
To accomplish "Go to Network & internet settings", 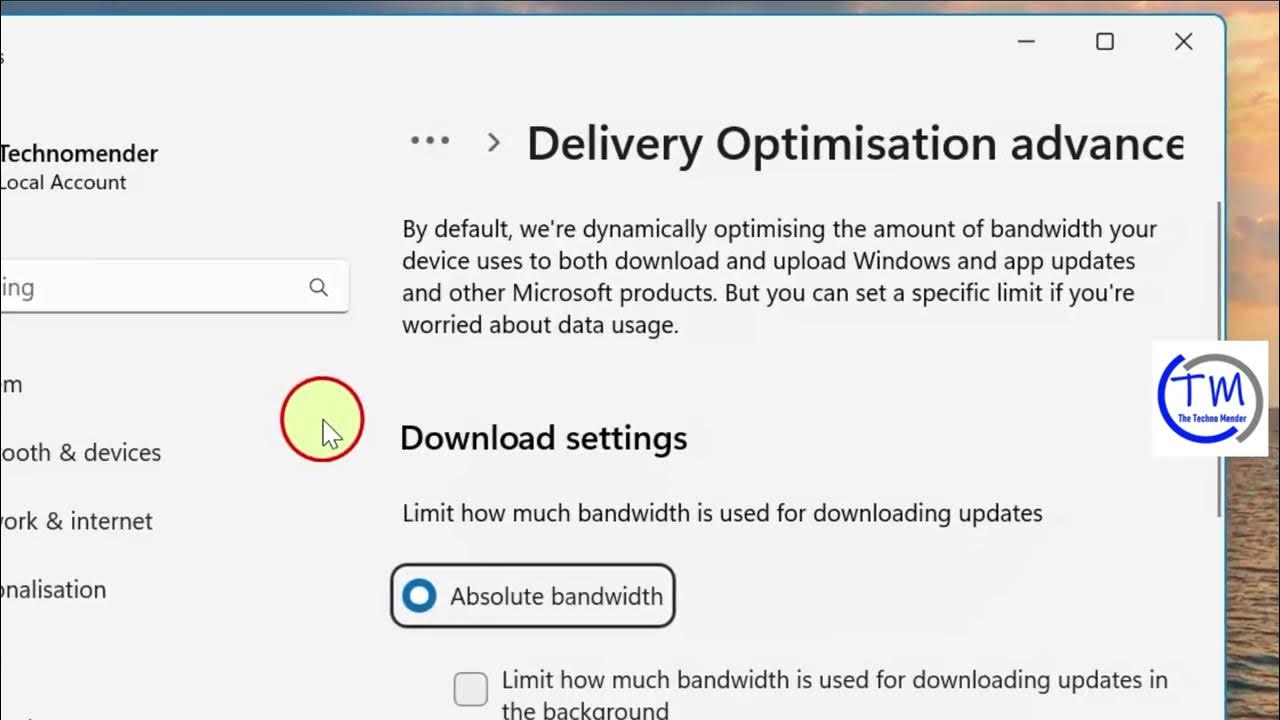I will pyautogui.click(x=76, y=521).
